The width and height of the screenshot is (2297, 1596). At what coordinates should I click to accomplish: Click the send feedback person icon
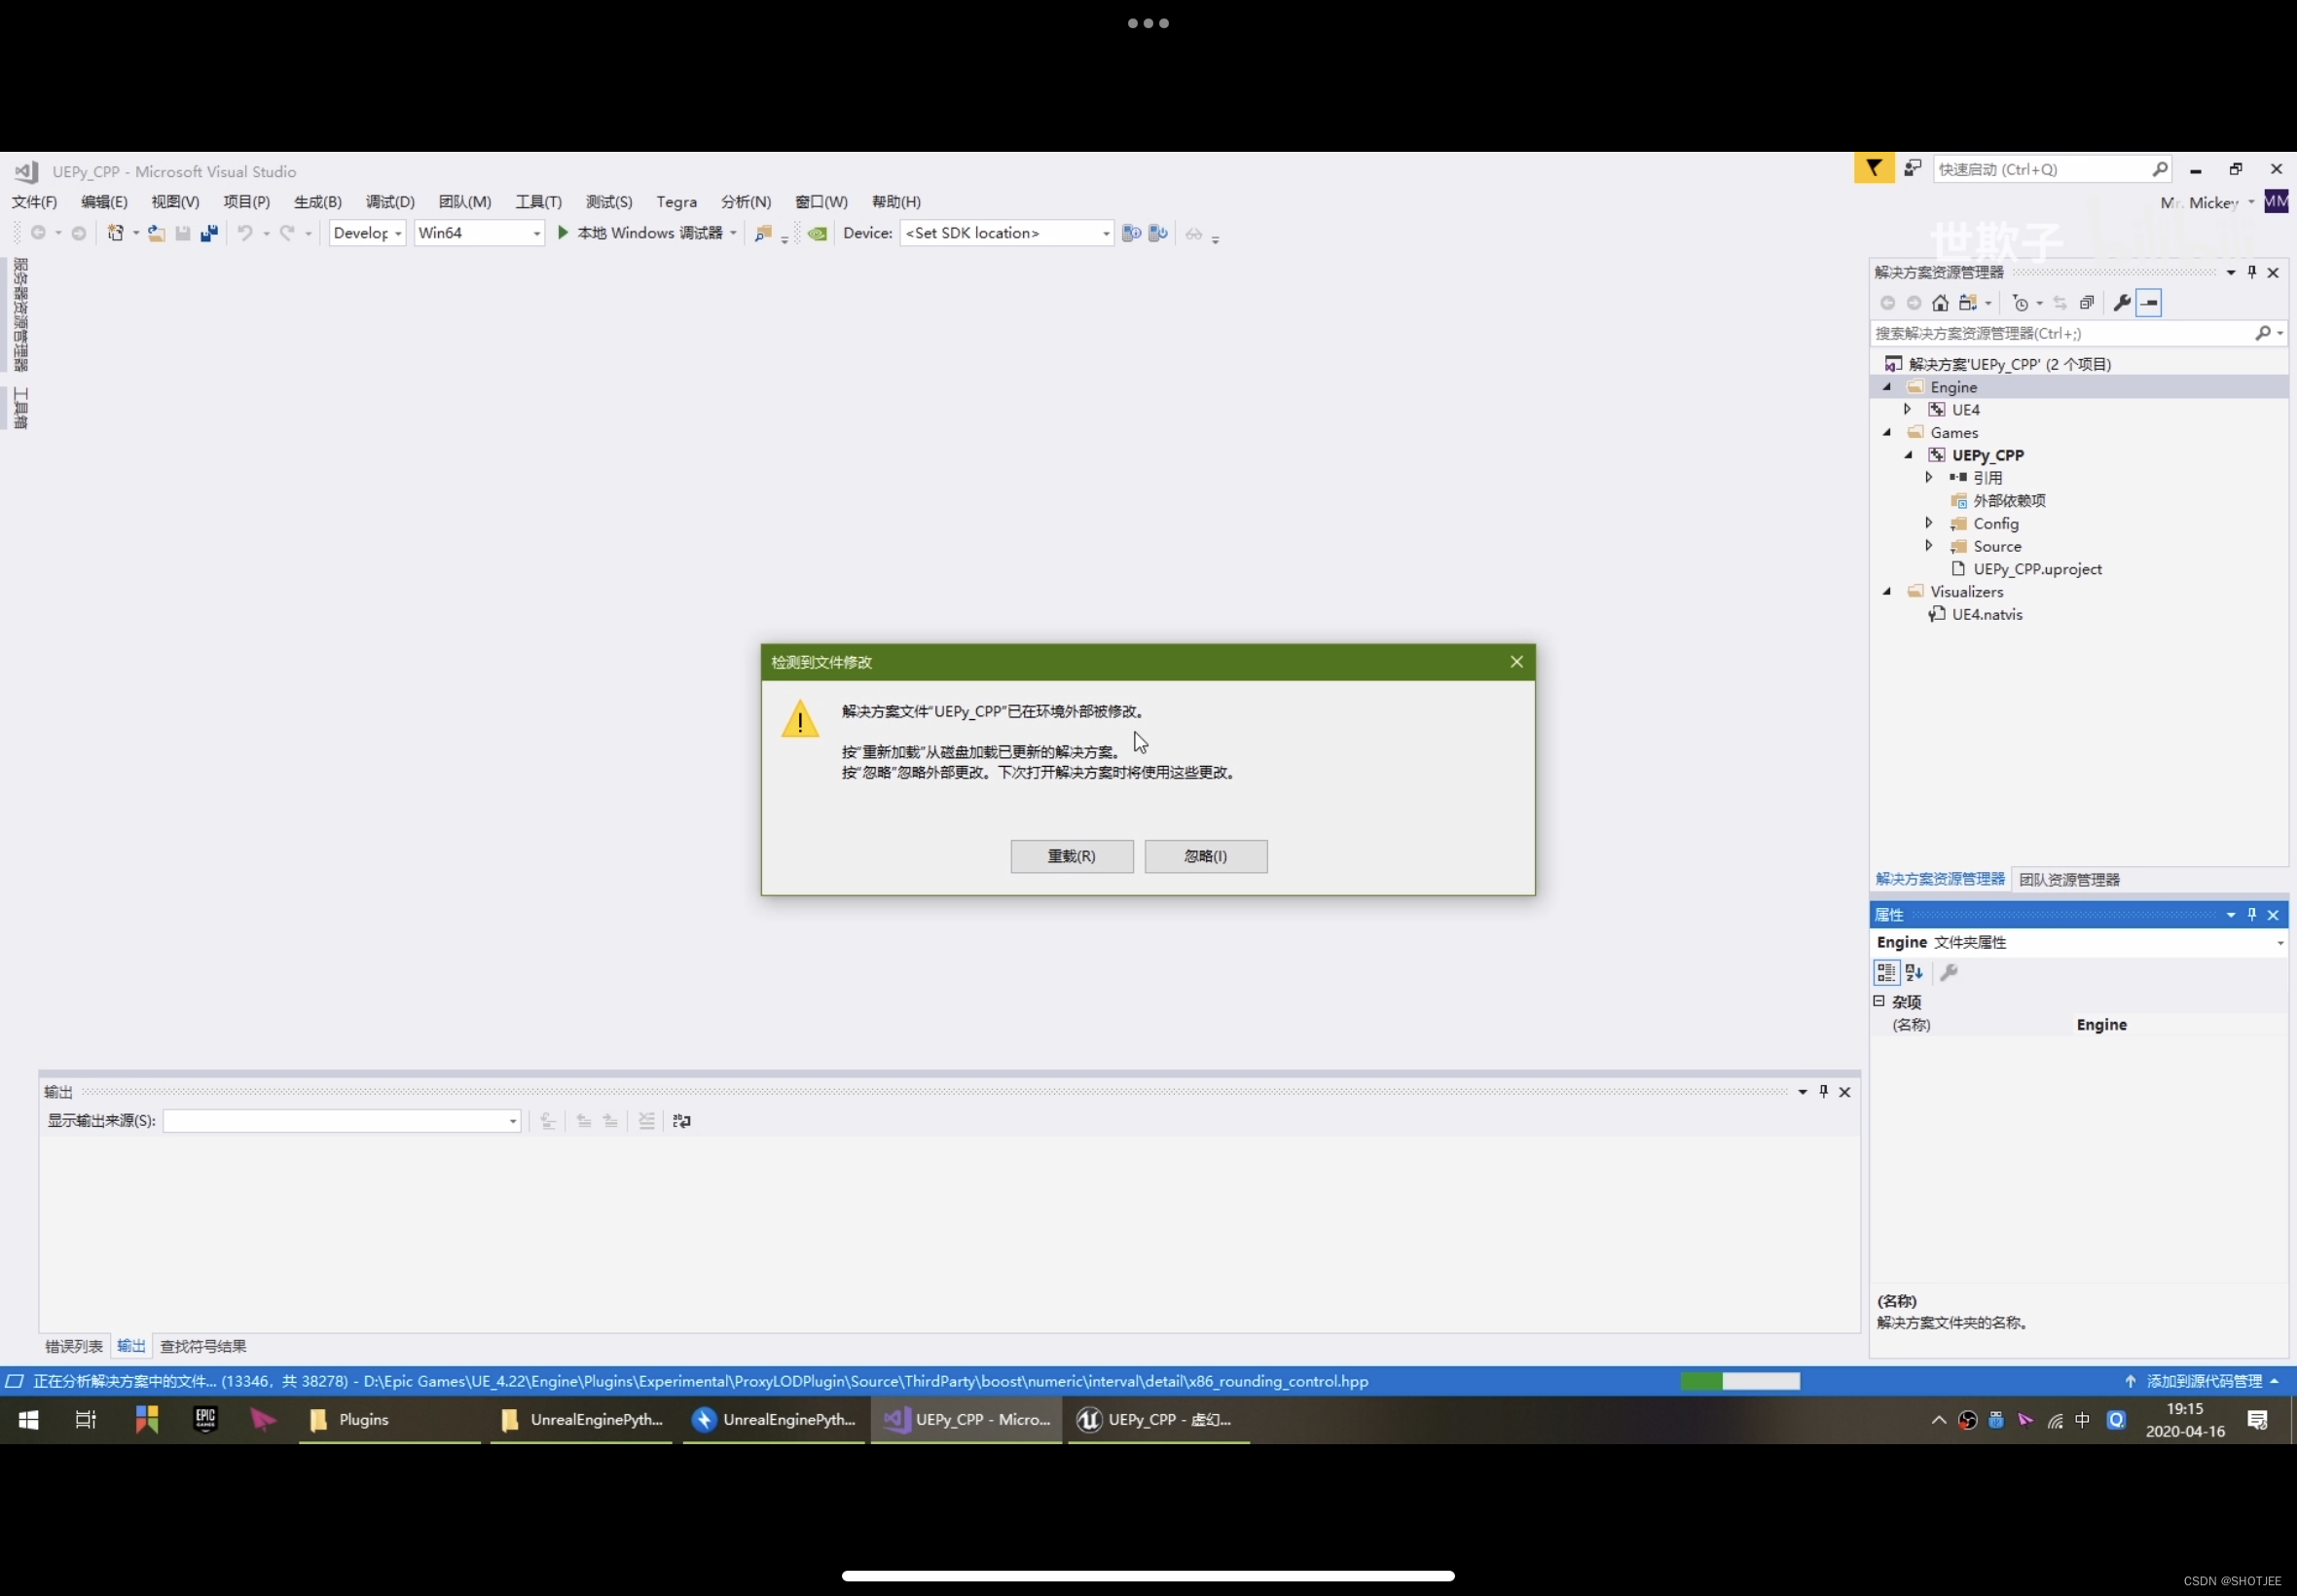click(x=1911, y=168)
